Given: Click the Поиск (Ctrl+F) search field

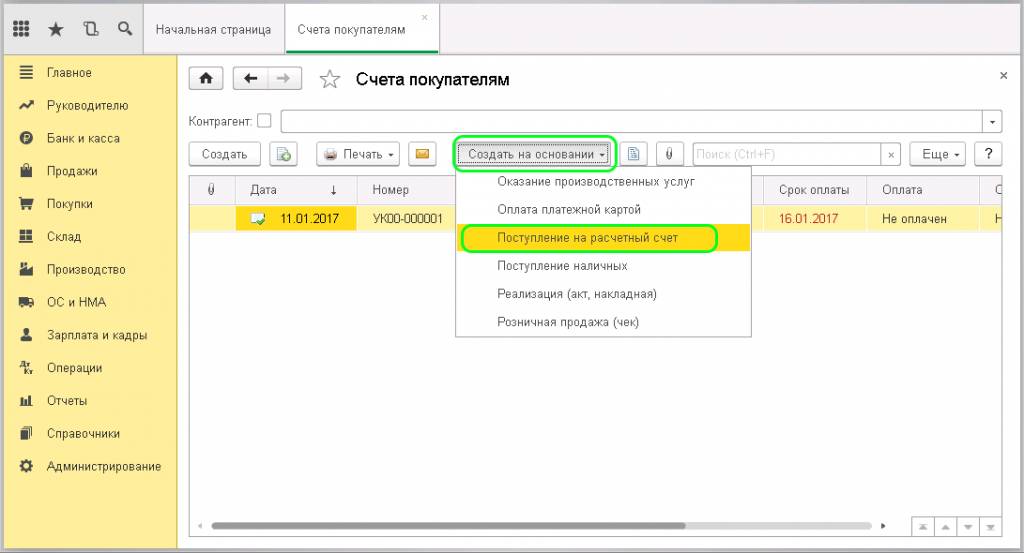Looking at the screenshot, I should [x=787, y=155].
